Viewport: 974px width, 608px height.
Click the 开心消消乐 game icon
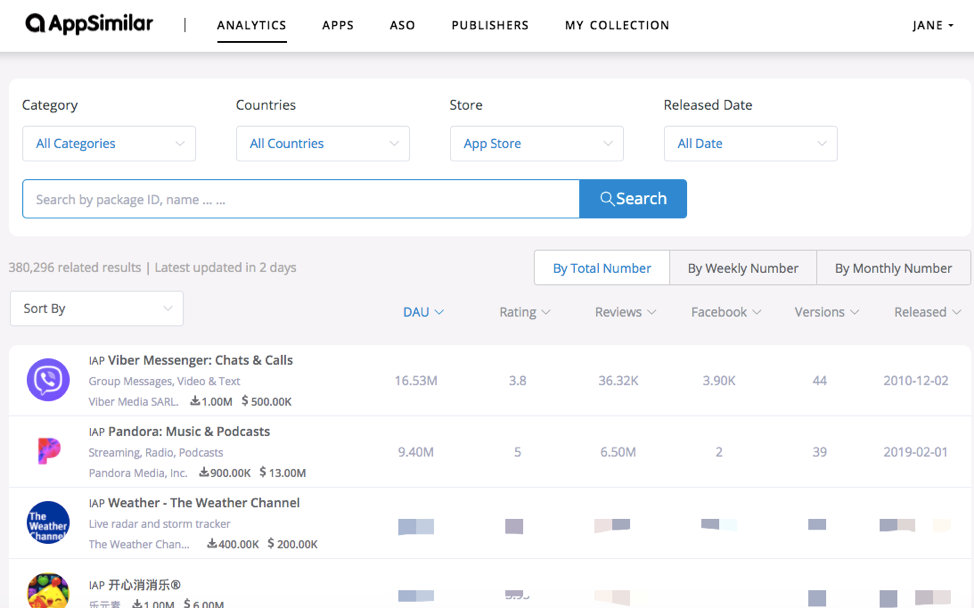(x=48, y=591)
